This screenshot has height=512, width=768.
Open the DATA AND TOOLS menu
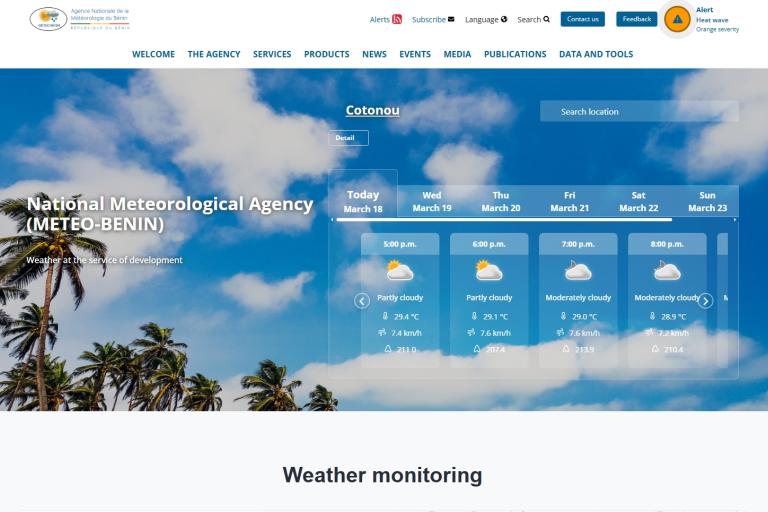pyautogui.click(x=596, y=54)
